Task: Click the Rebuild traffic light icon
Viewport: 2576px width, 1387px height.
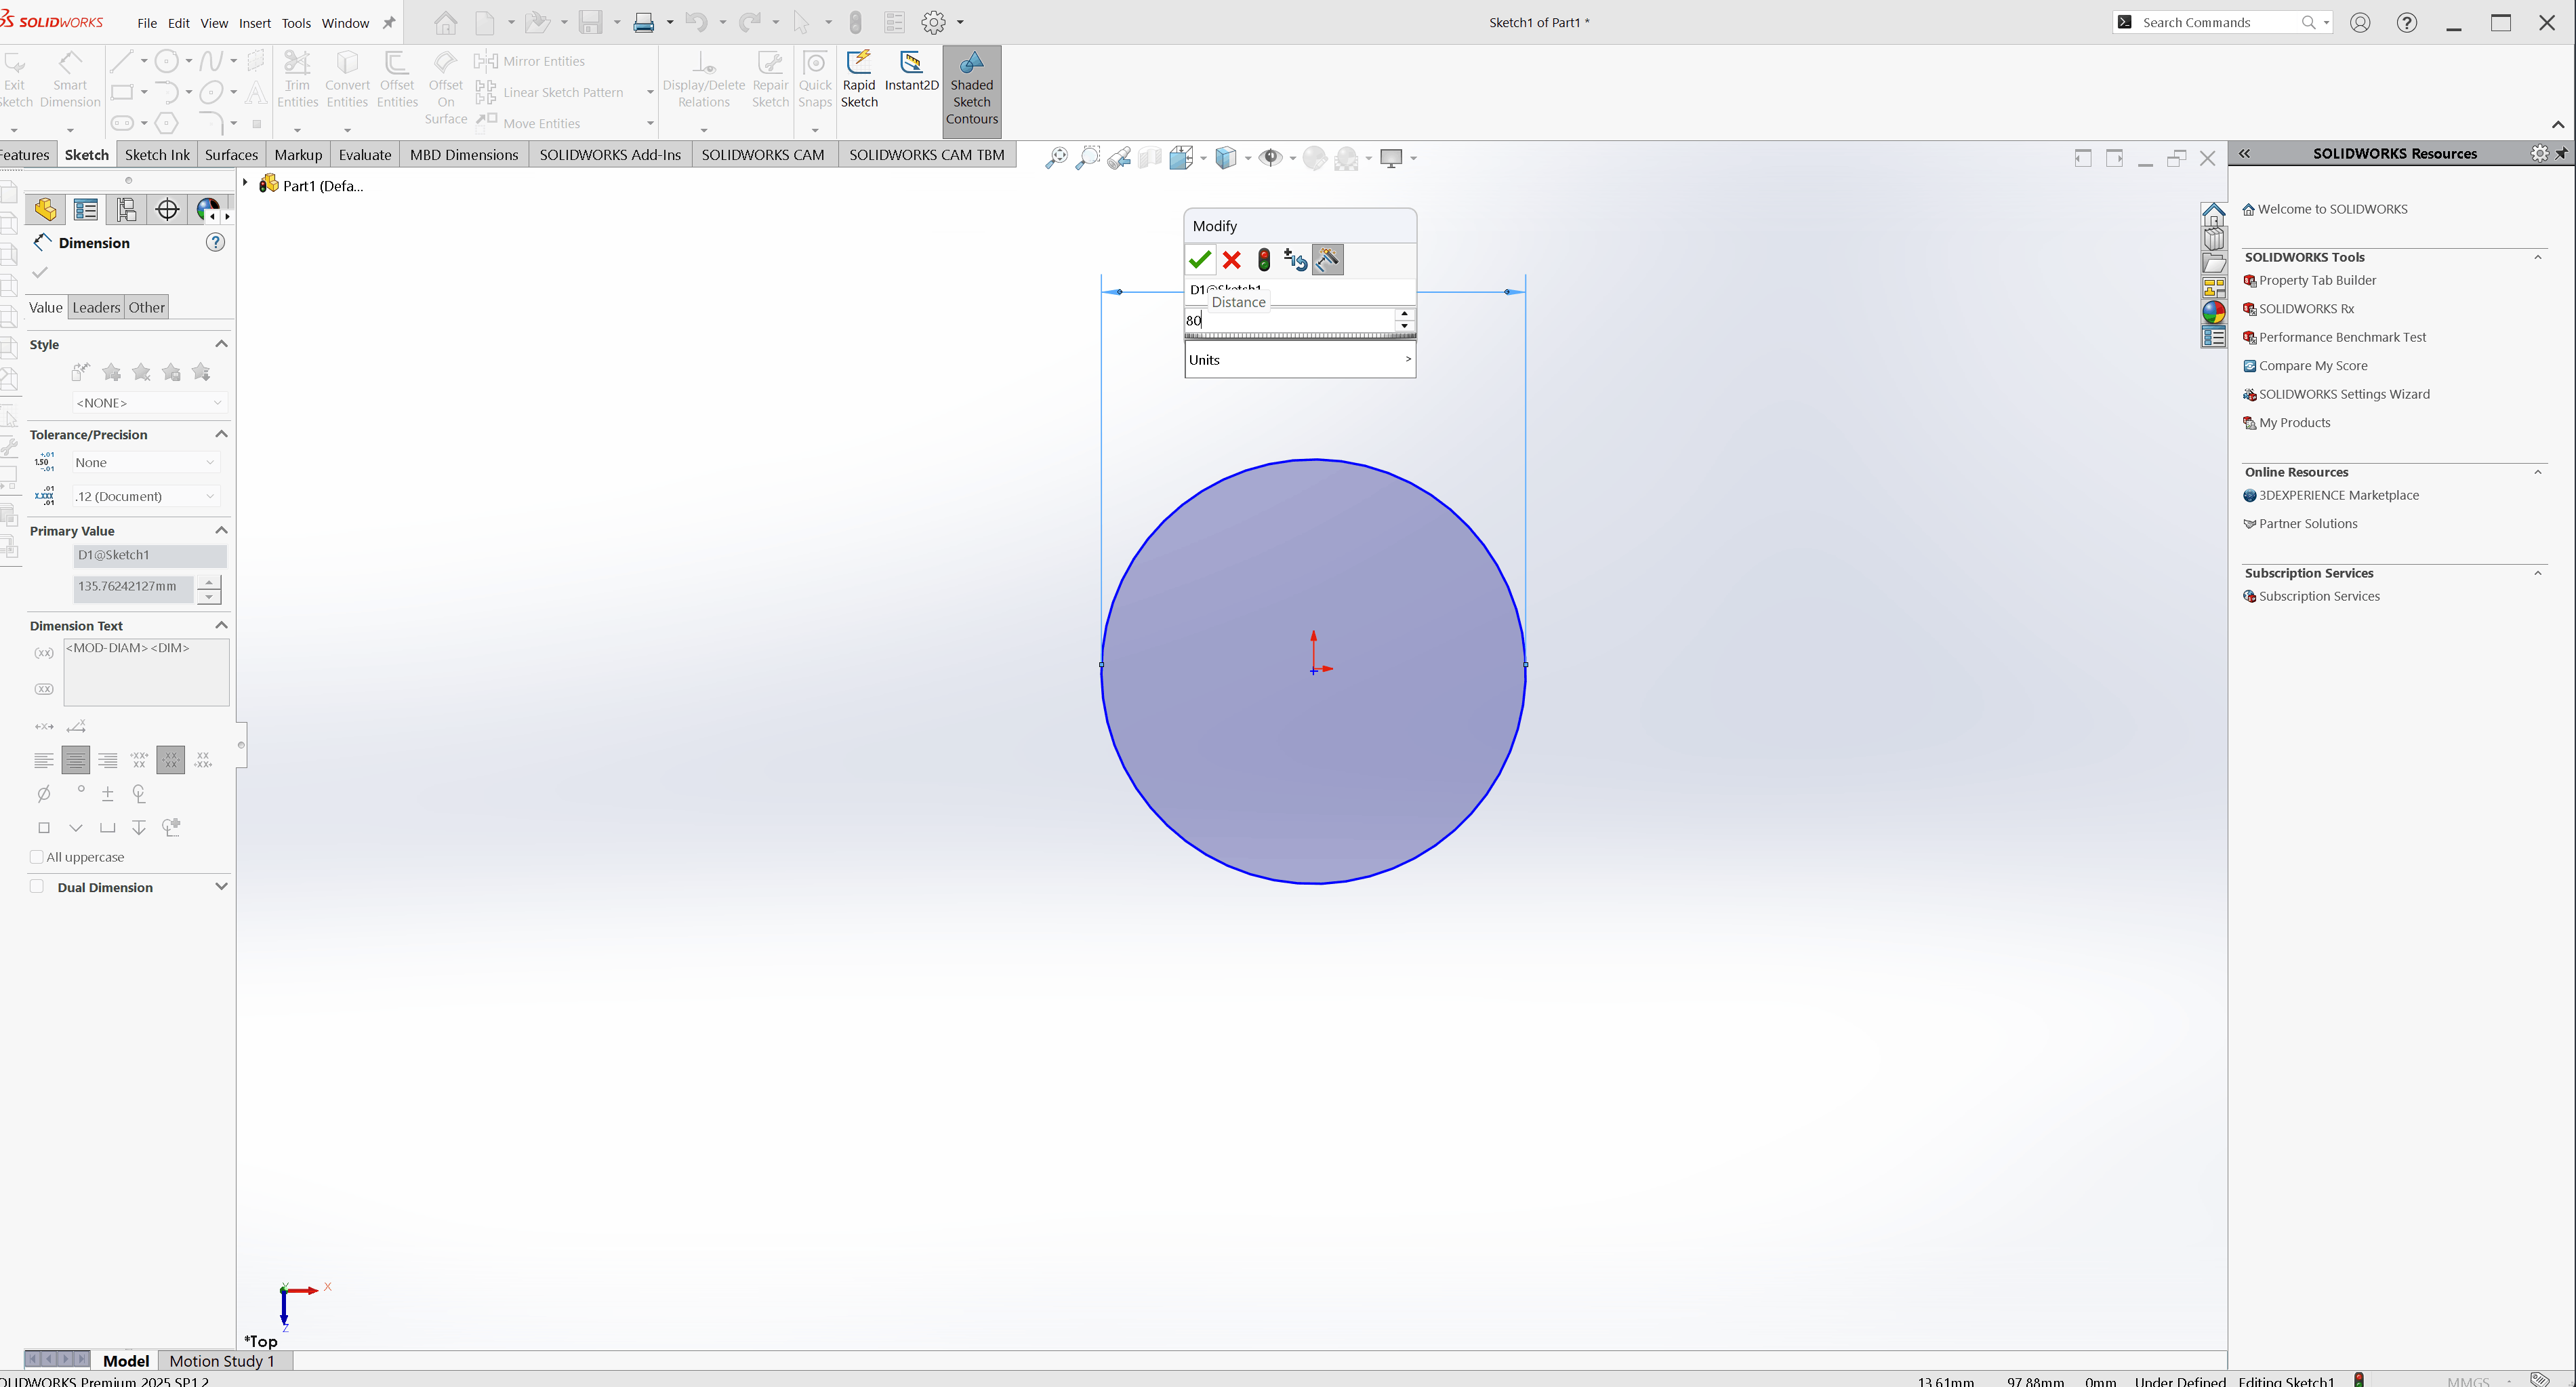Action: (1264, 260)
